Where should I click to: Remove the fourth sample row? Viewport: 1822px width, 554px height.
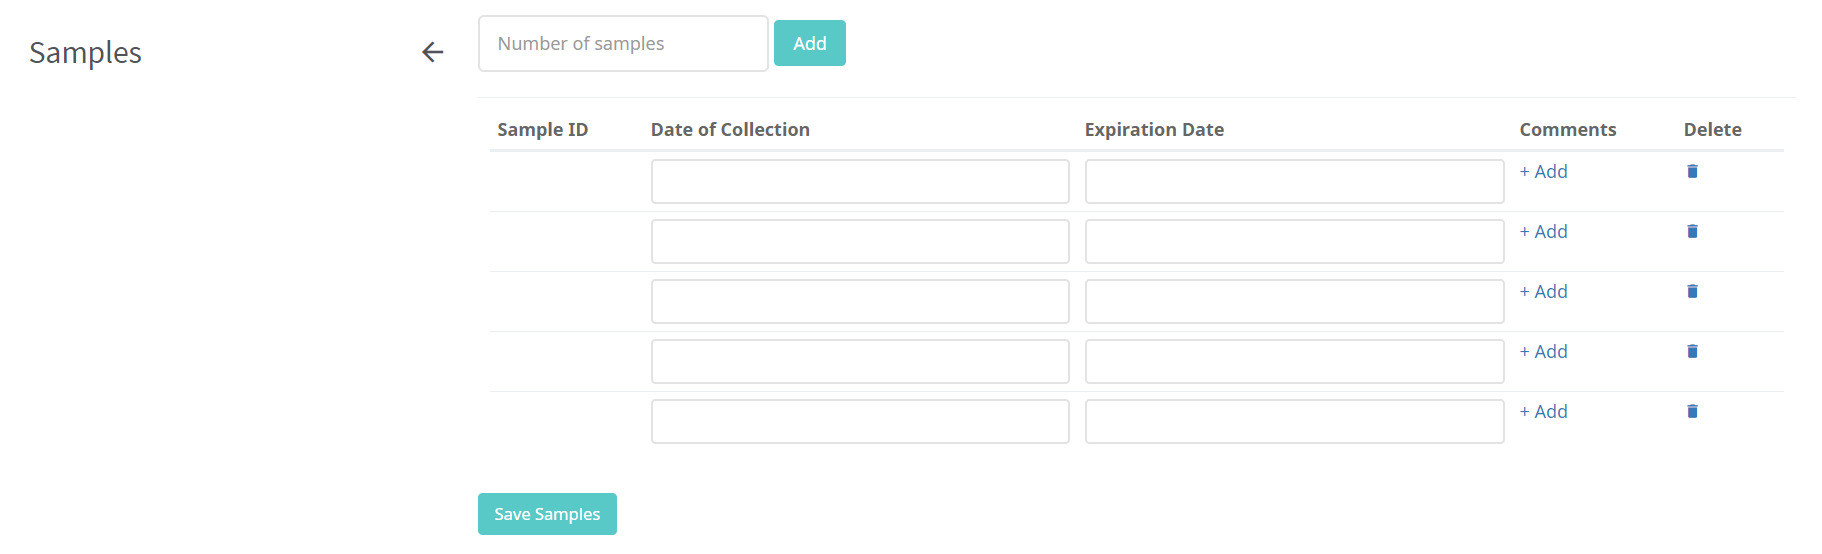1692,351
